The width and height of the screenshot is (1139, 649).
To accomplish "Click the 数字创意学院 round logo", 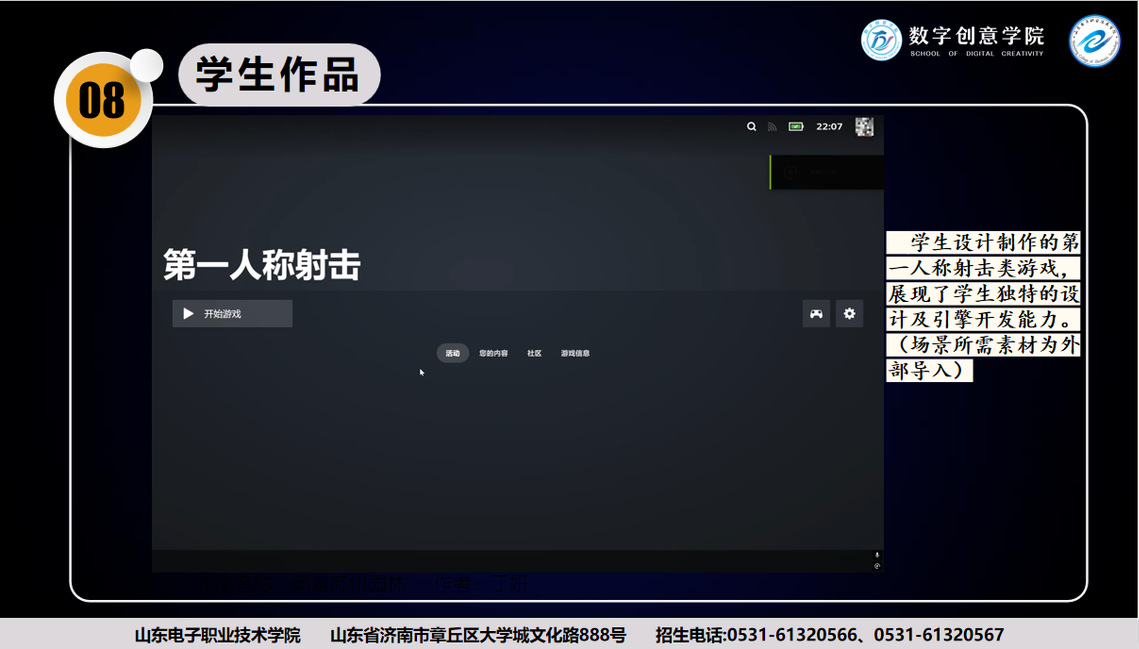I will tap(881, 40).
